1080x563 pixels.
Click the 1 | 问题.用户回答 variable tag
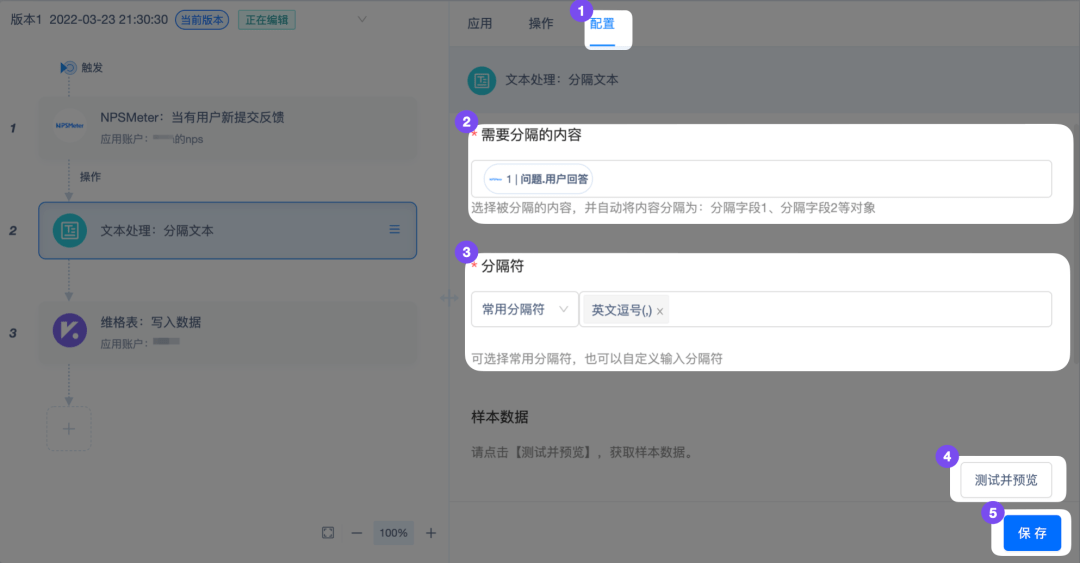pyautogui.click(x=539, y=179)
